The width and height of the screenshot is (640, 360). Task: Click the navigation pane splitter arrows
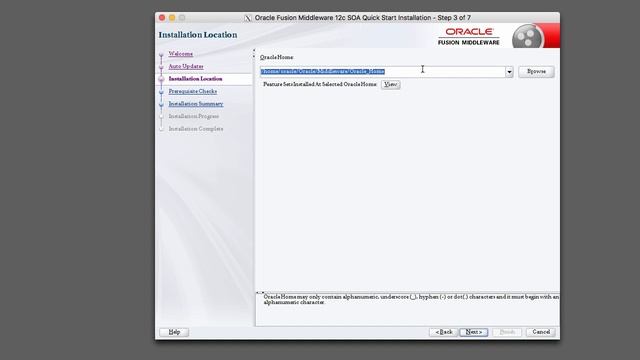pyautogui.click(x=253, y=53)
